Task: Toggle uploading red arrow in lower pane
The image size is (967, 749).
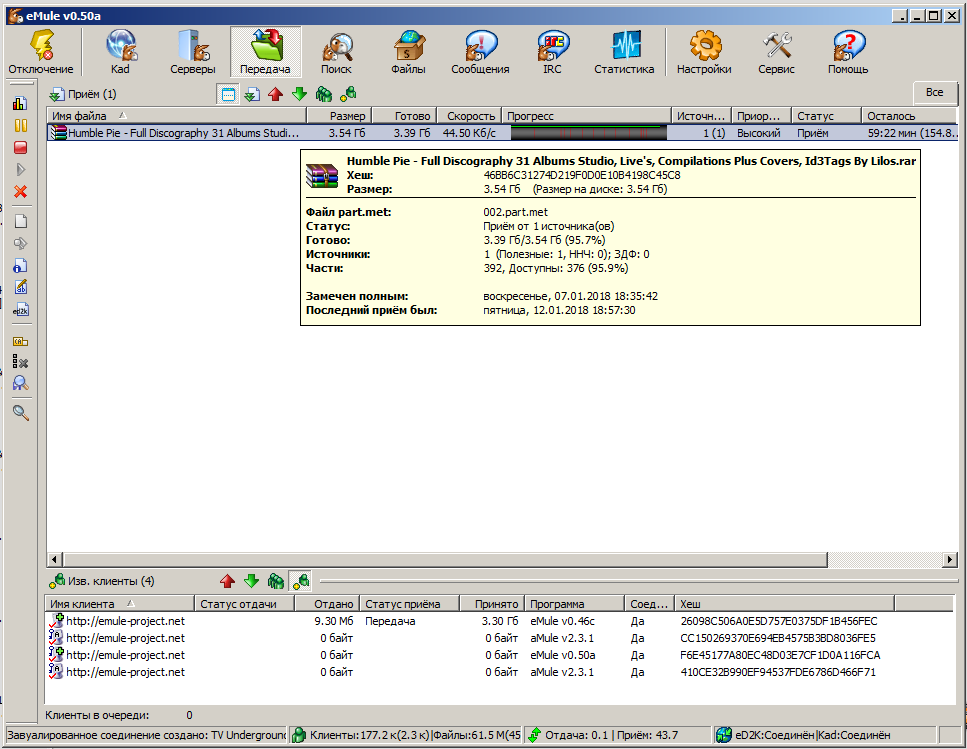Action: [228, 581]
